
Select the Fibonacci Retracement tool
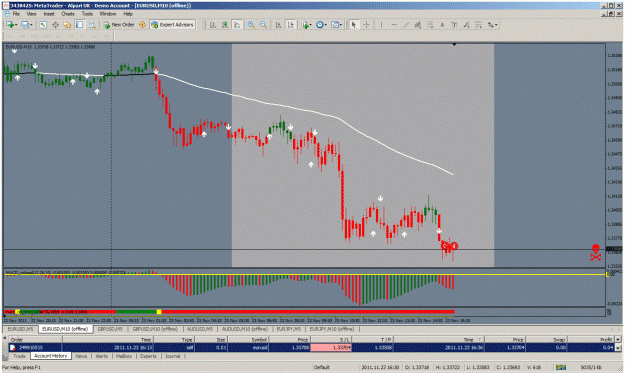[x=430, y=25]
